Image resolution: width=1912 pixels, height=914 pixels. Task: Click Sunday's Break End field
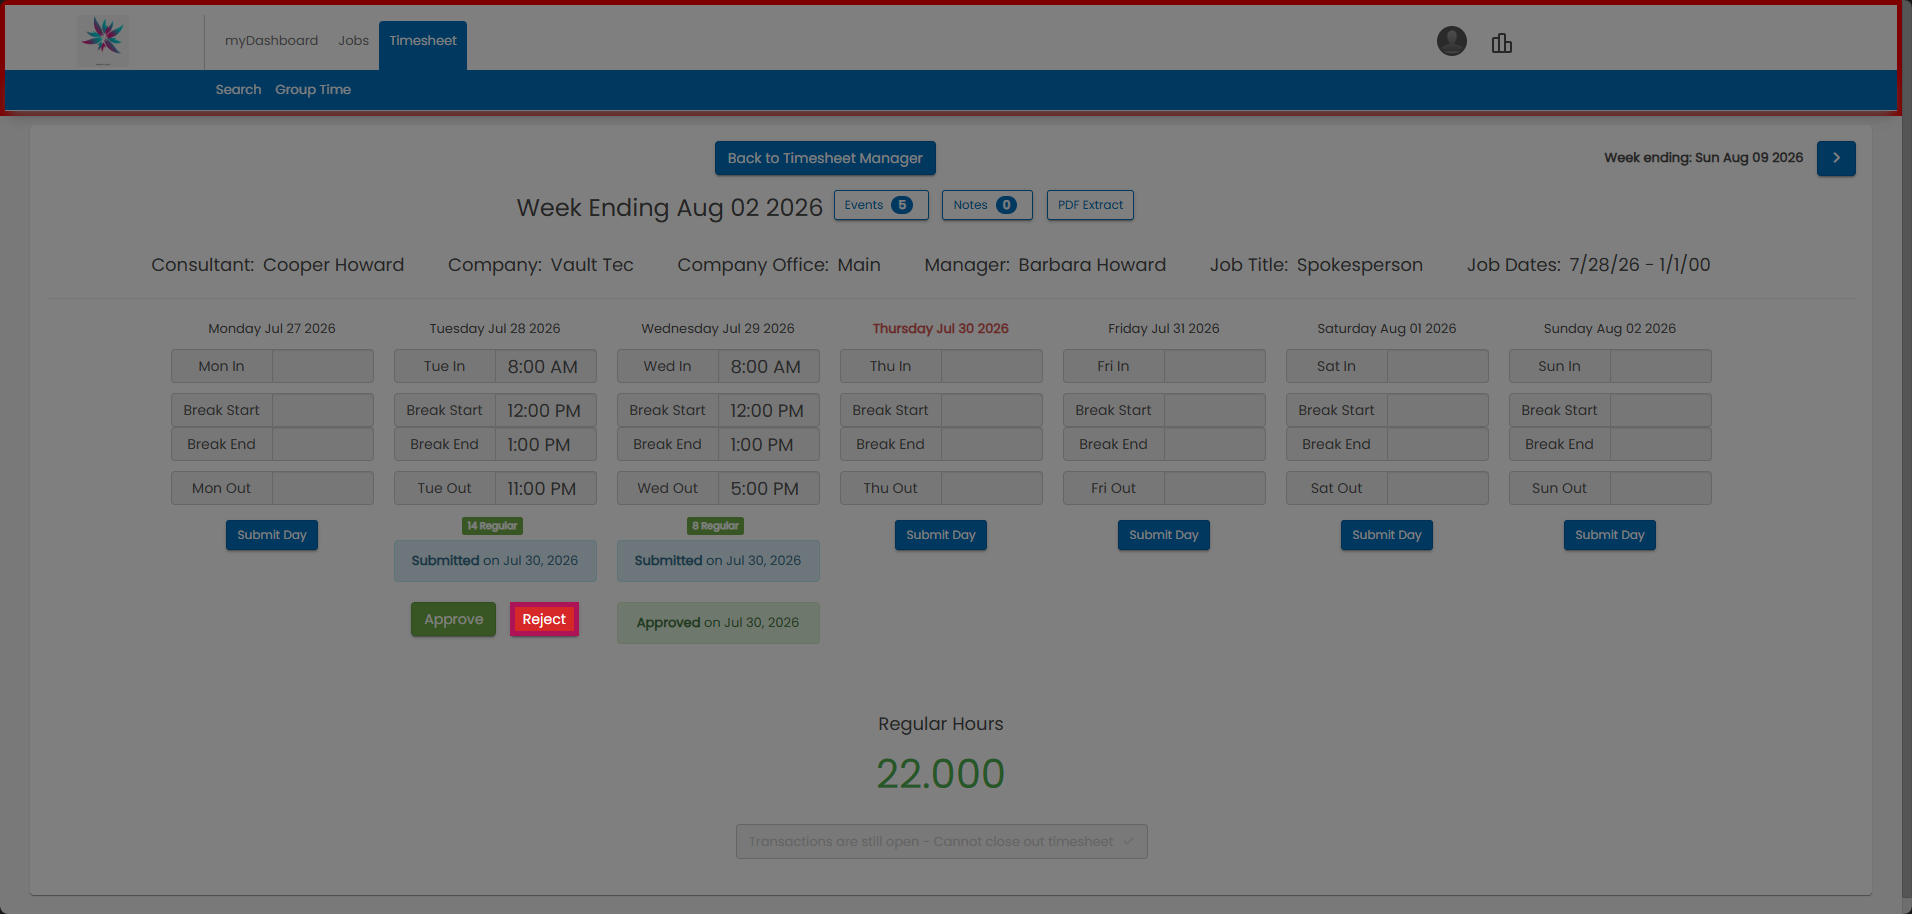pos(1660,444)
